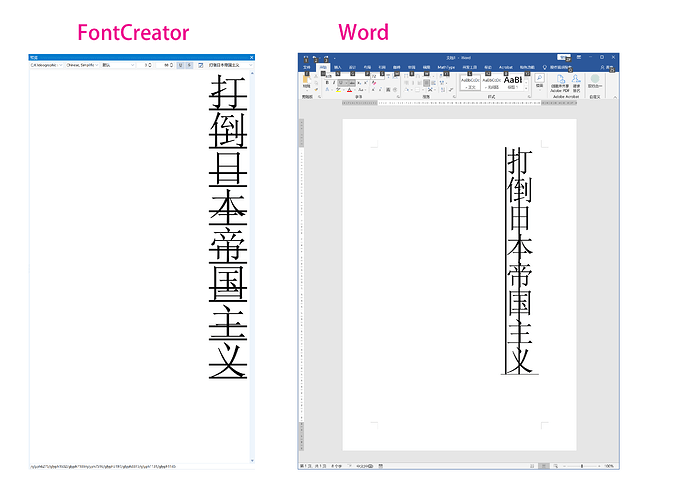
Task: Click Format Painter in Word's clipboard group
Action: 316,89
